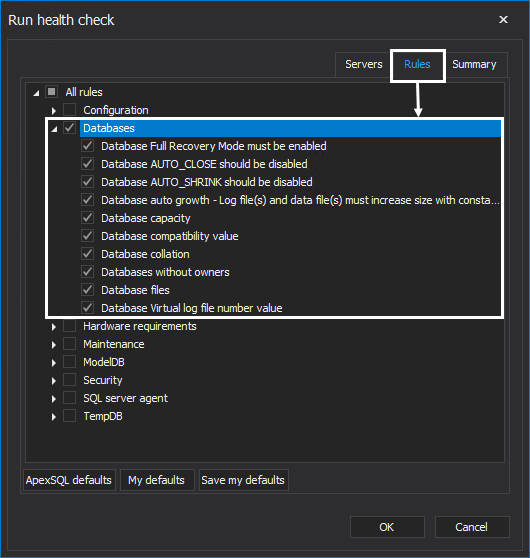Check the Hardware requirements checkbox
This screenshot has height=558, width=530.
point(69,326)
